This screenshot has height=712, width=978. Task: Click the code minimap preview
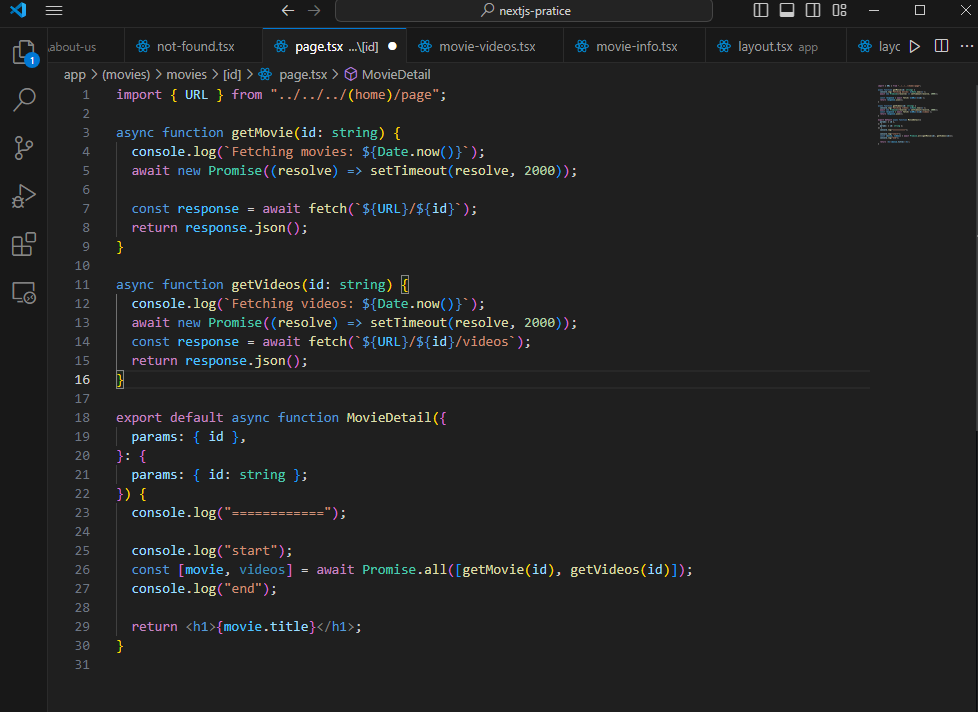916,114
